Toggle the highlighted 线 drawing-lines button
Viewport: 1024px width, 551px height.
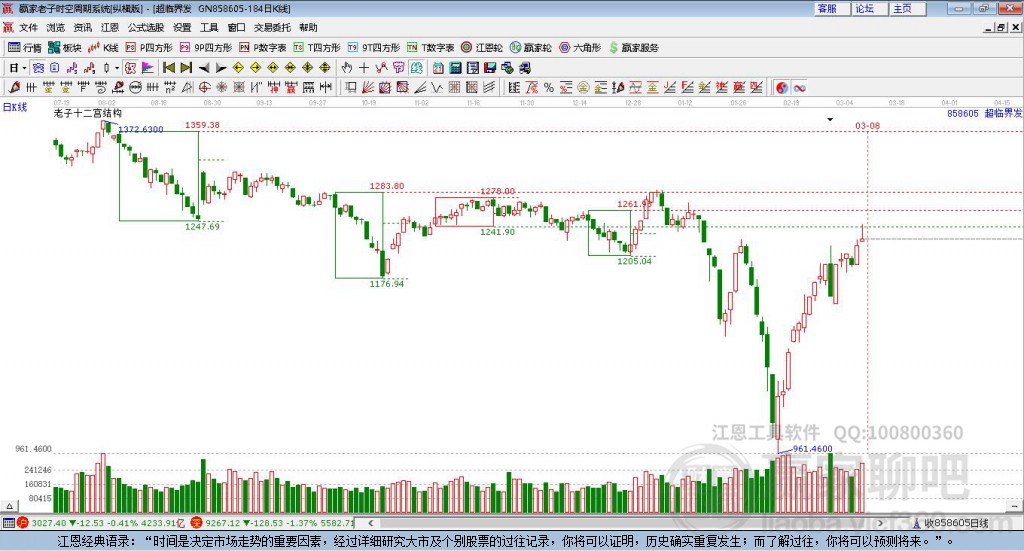[417, 67]
